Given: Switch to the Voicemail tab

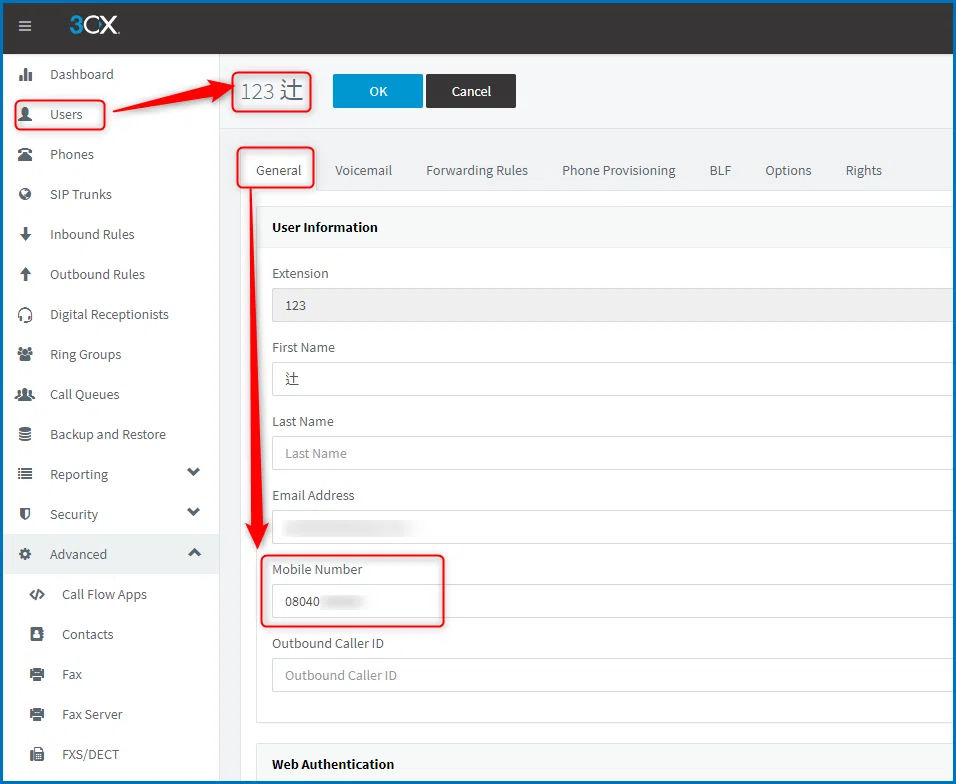Looking at the screenshot, I should click(363, 171).
